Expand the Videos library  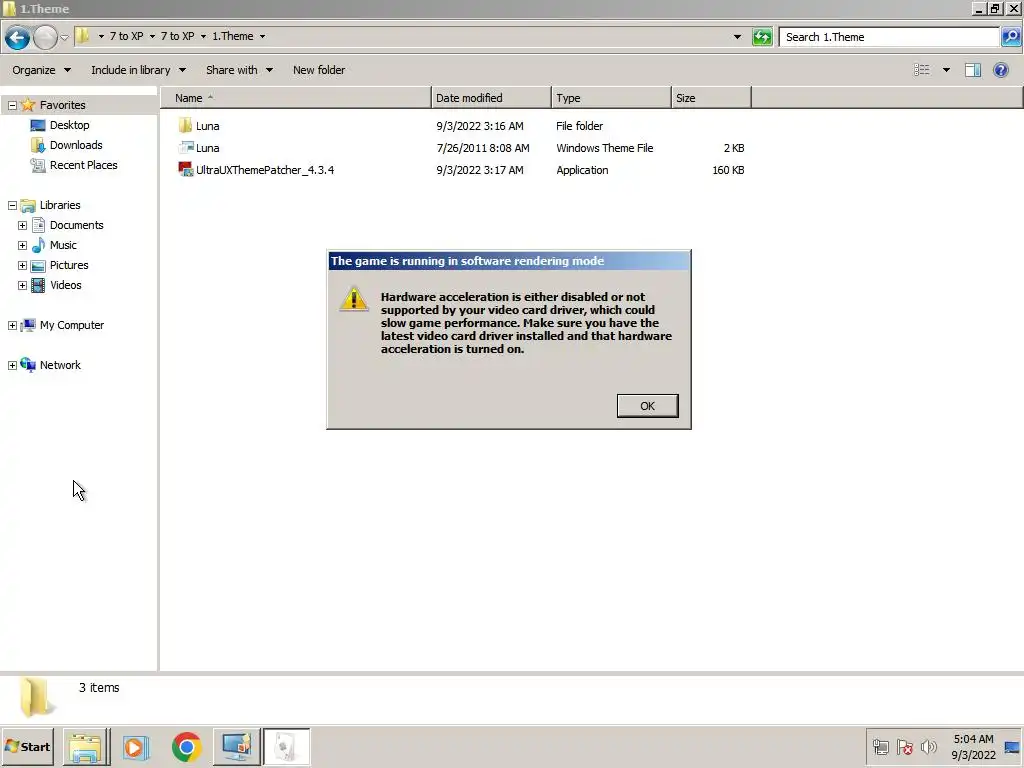(22, 285)
